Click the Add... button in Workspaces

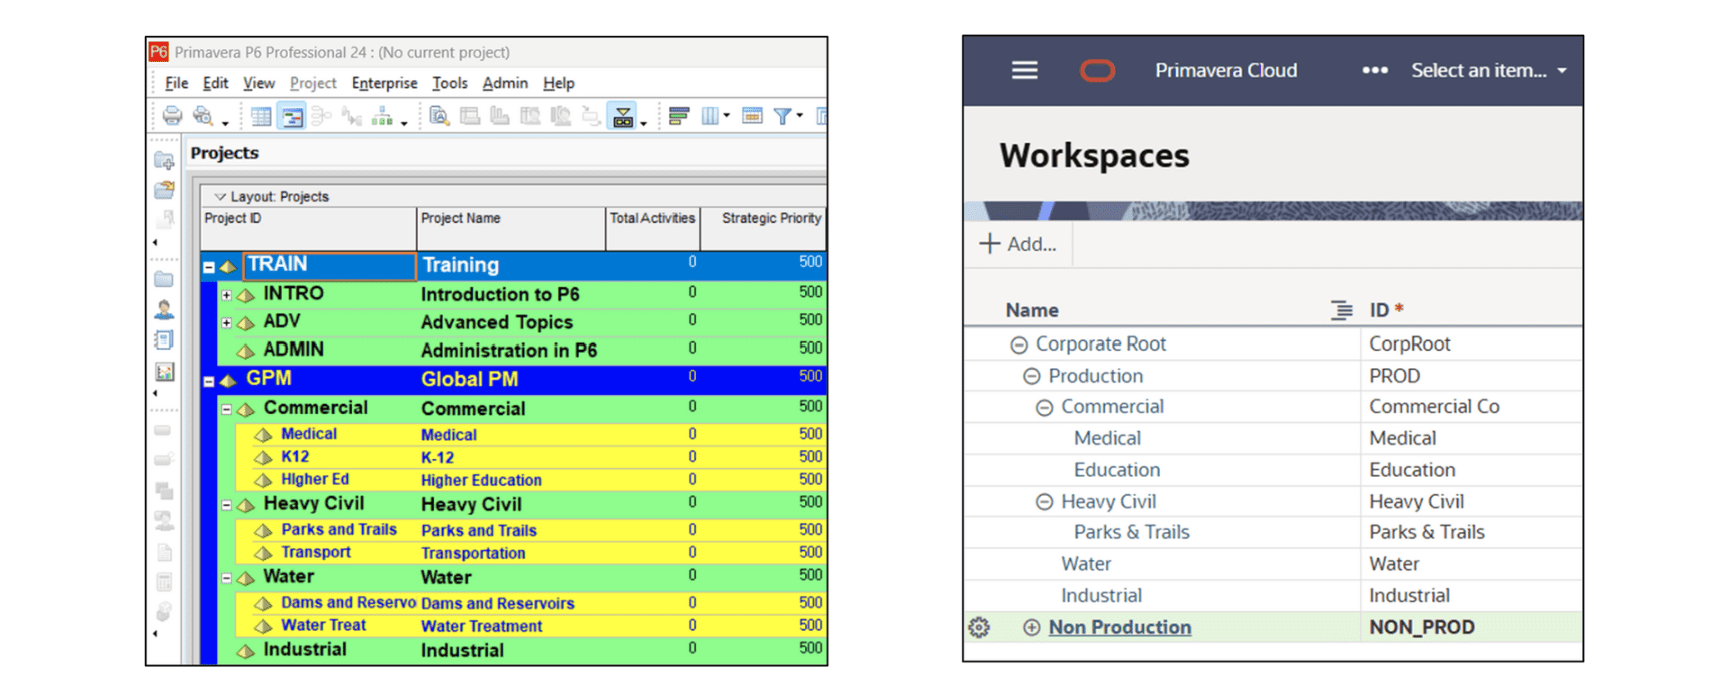1018,244
